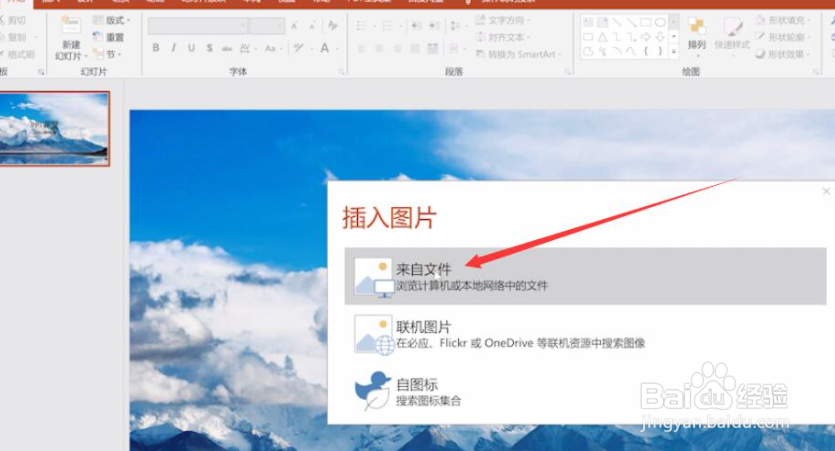Select the arrow line shape
The image size is (835, 451).
(x=631, y=22)
